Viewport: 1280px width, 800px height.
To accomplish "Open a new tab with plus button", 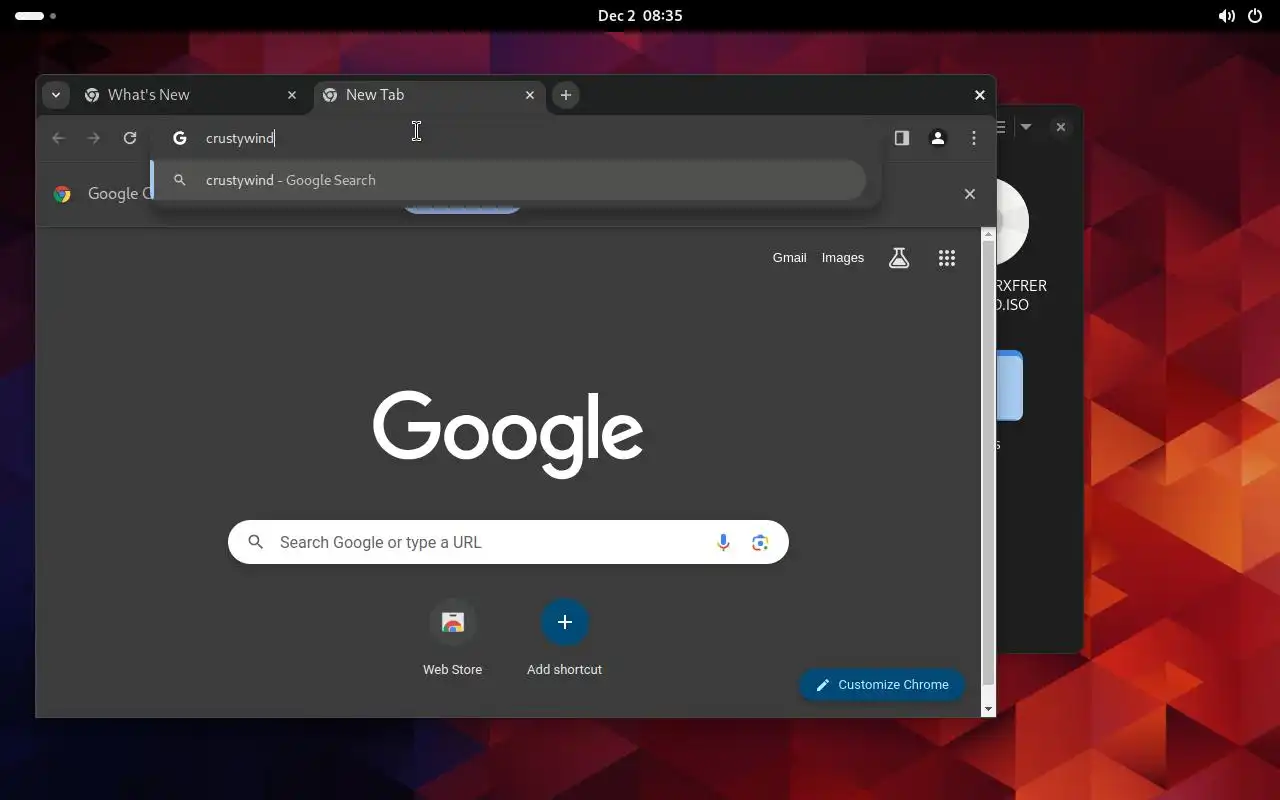I will [566, 95].
